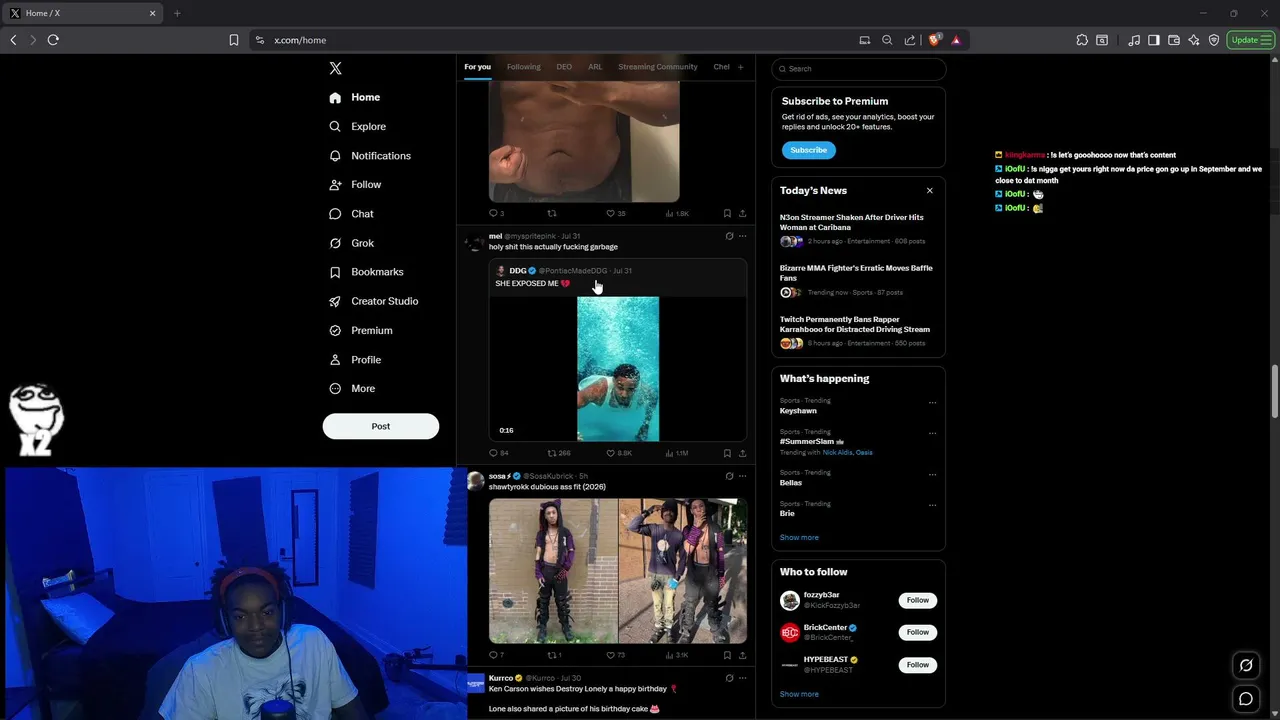The width and height of the screenshot is (1280, 720).
Task: Follow BrickCenter
Action: coord(917,632)
